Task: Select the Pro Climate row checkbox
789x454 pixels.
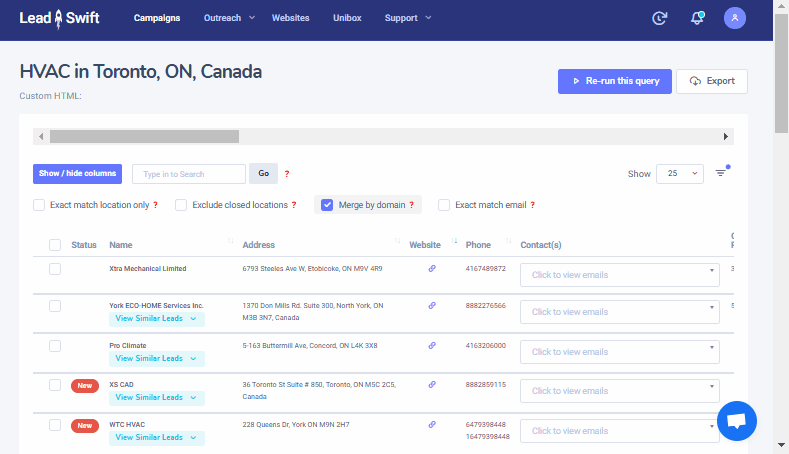Action: click(55, 346)
